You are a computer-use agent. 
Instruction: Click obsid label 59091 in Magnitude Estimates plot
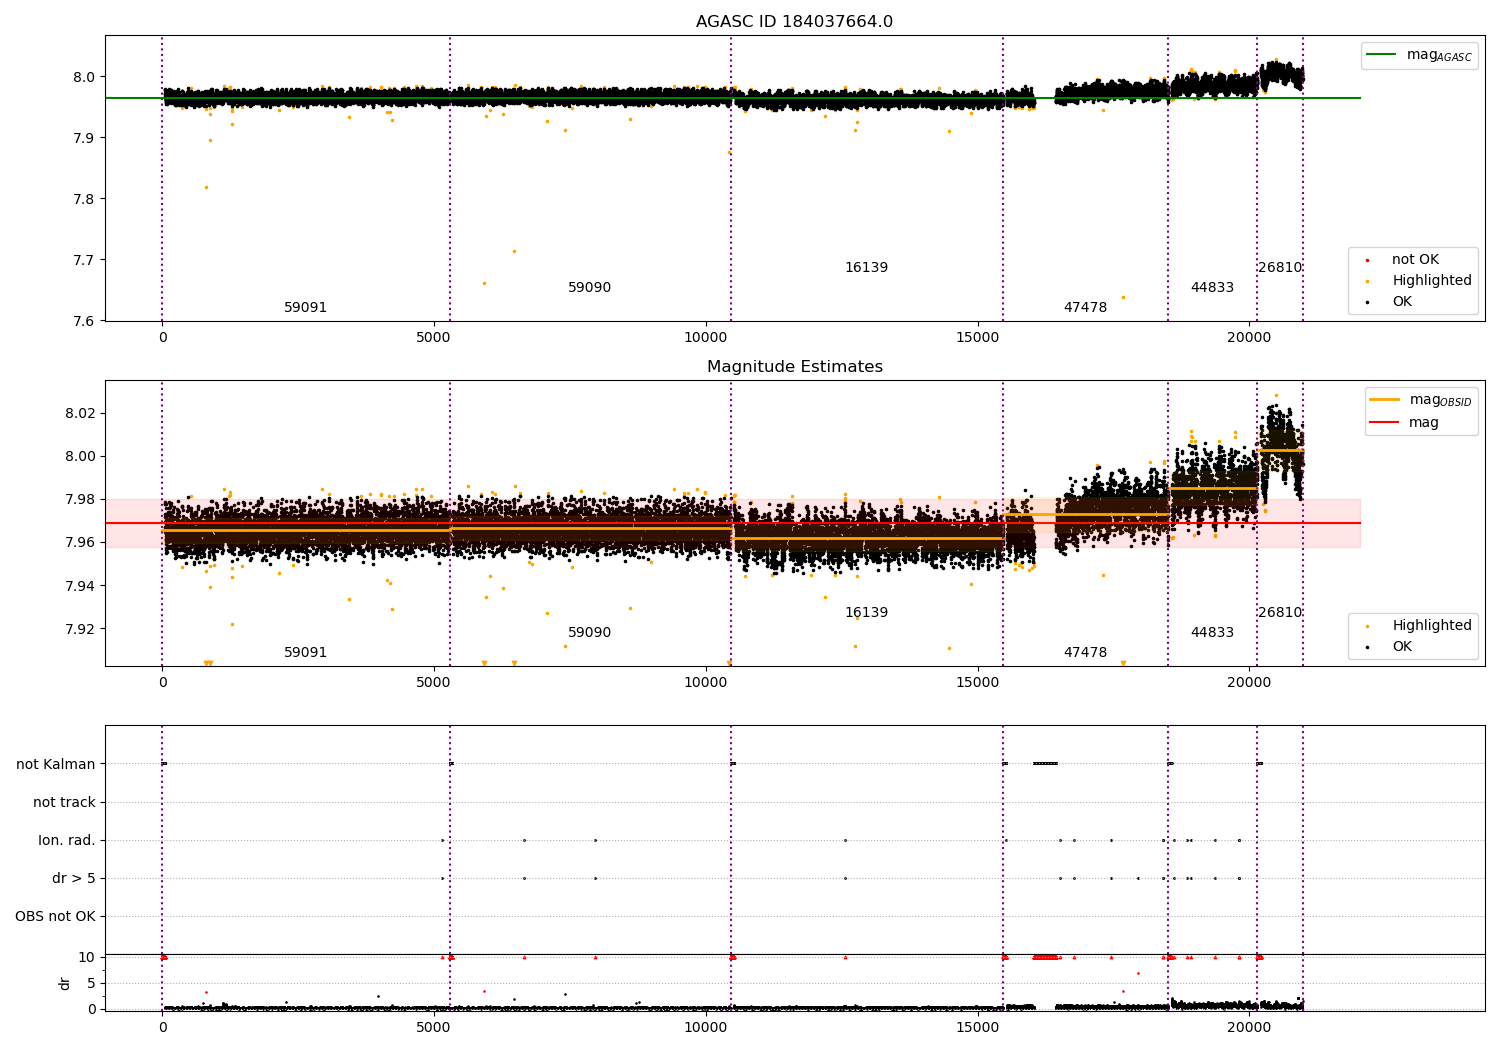click(x=305, y=653)
